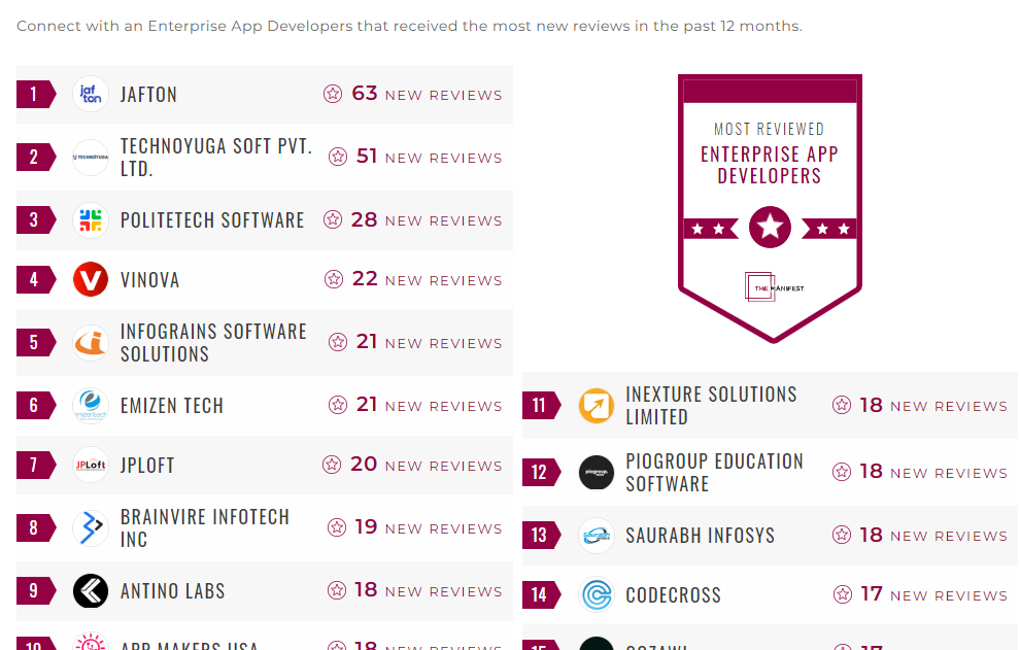Image resolution: width=1020 pixels, height=650 pixels.
Task: Click the red Vinova logo
Action: click(91, 280)
